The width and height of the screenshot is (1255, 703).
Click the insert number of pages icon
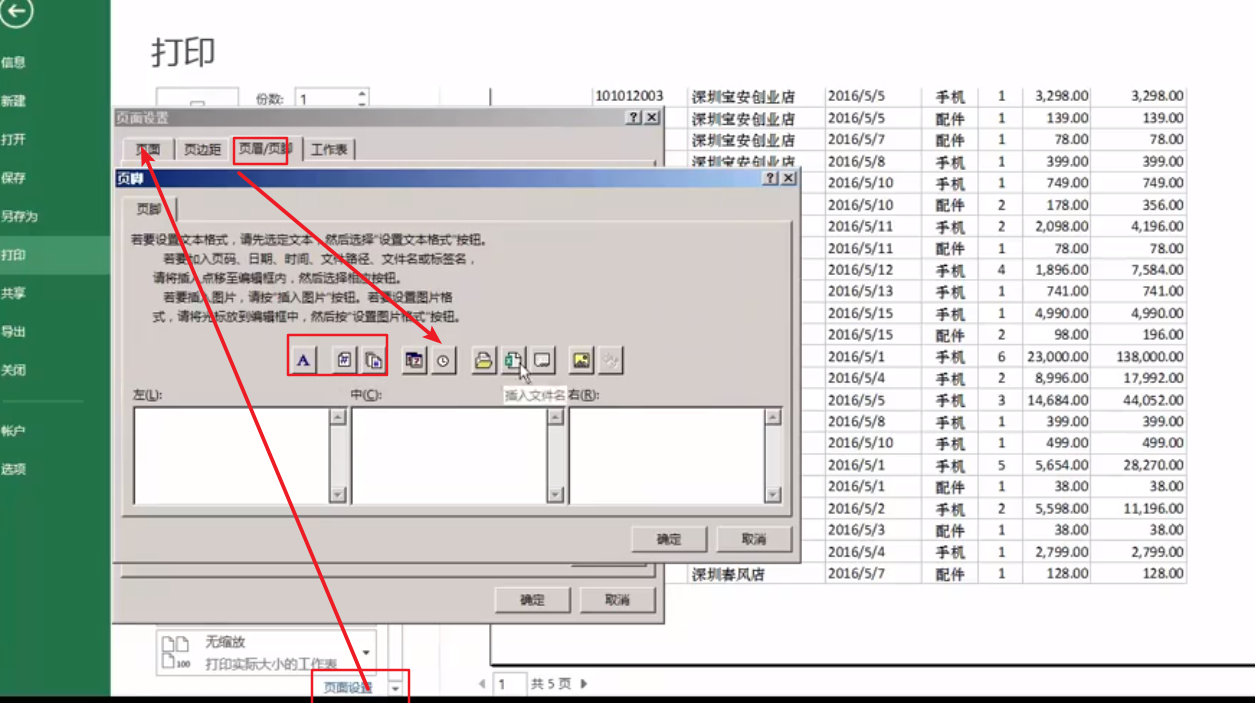pyautogui.click(x=373, y=360)
